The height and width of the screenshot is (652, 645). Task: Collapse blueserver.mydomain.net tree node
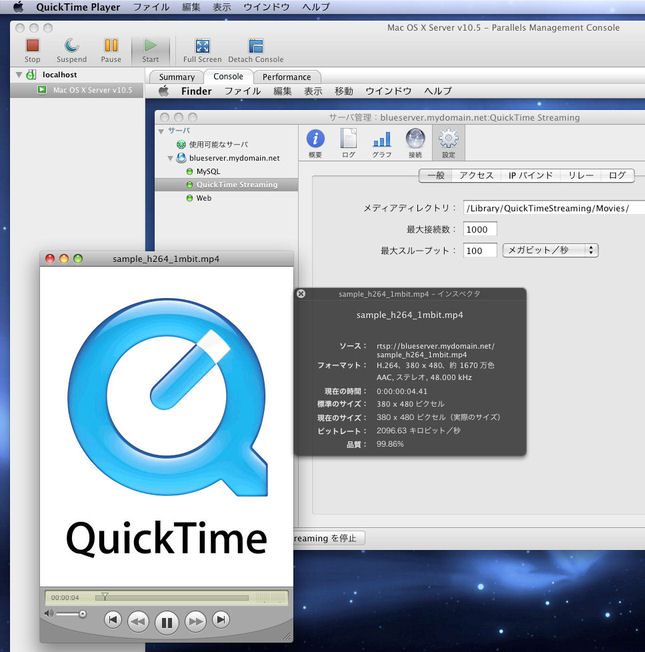click(x=170, y=158)
